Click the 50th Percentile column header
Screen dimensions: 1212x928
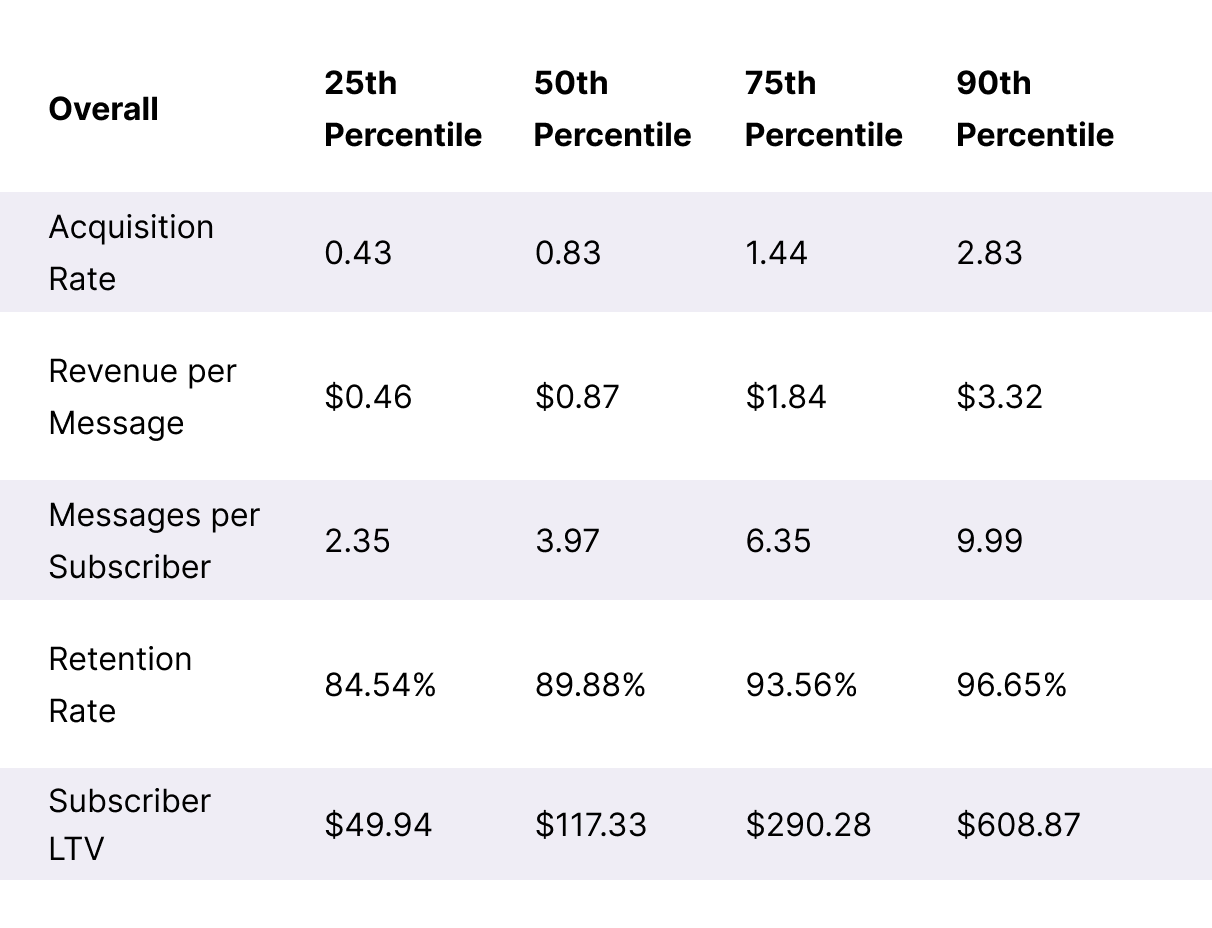[x=612, y=109]
